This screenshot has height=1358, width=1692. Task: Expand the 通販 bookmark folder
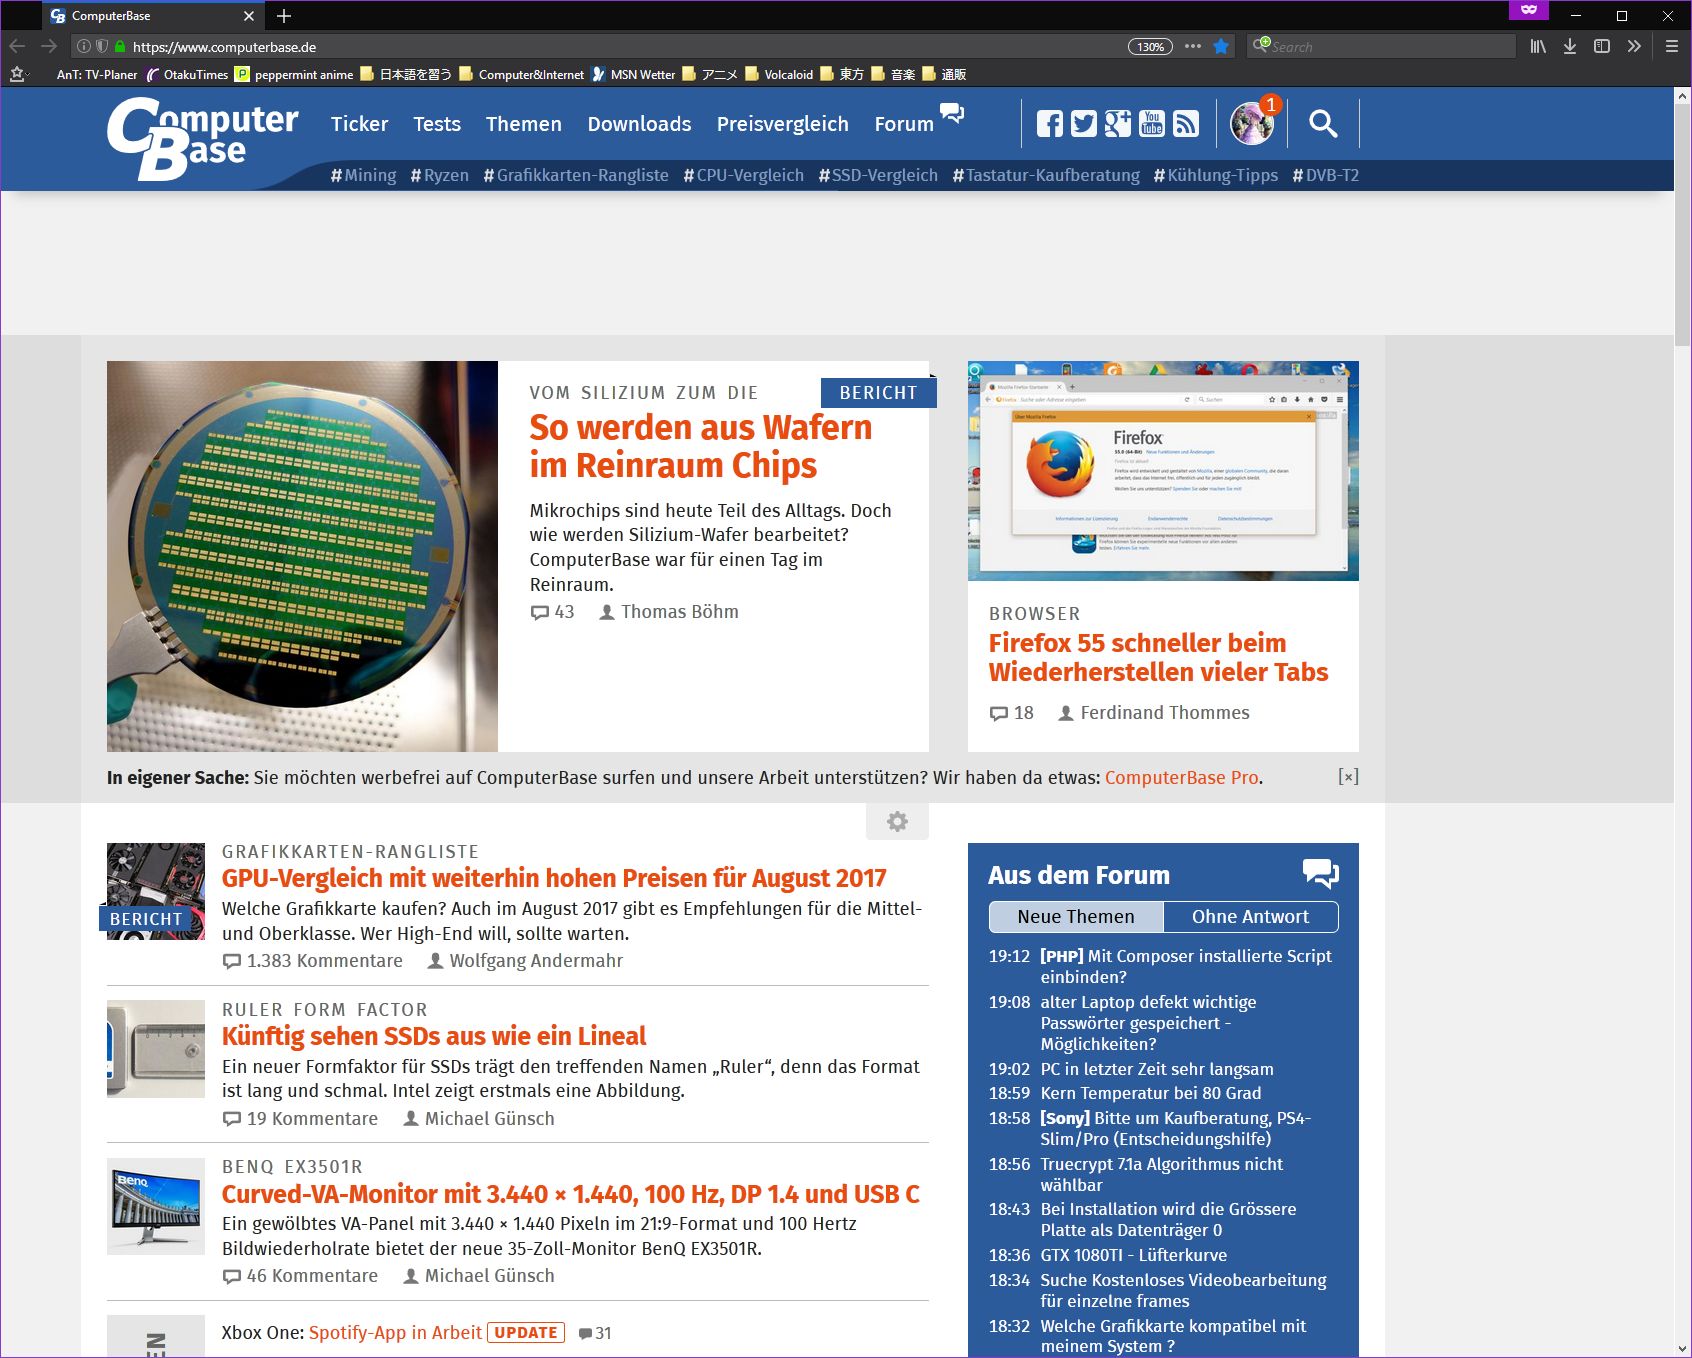(944, 74)
